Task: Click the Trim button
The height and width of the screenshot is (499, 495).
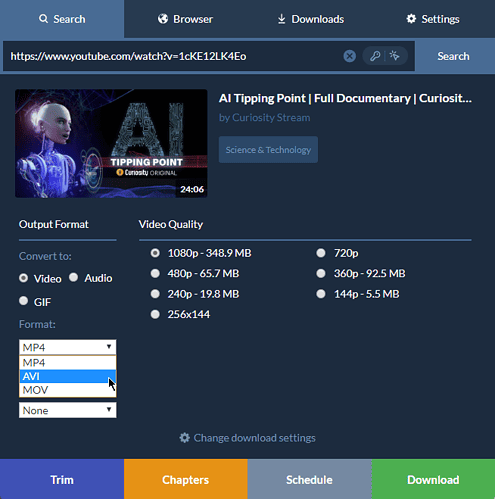Action: (x=62, y=479)
